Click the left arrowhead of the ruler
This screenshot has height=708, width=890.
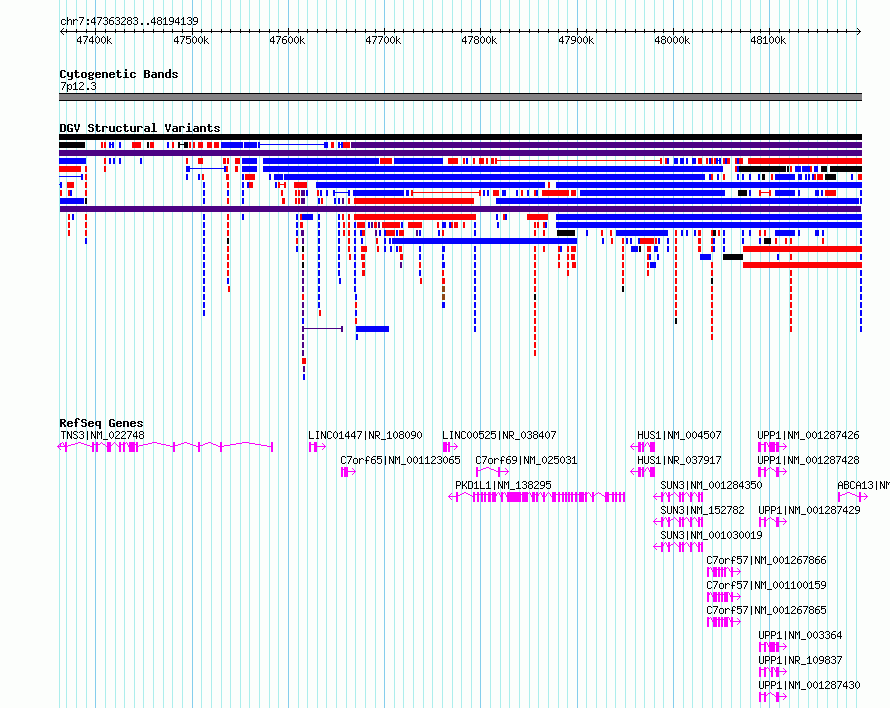point(62,31)
